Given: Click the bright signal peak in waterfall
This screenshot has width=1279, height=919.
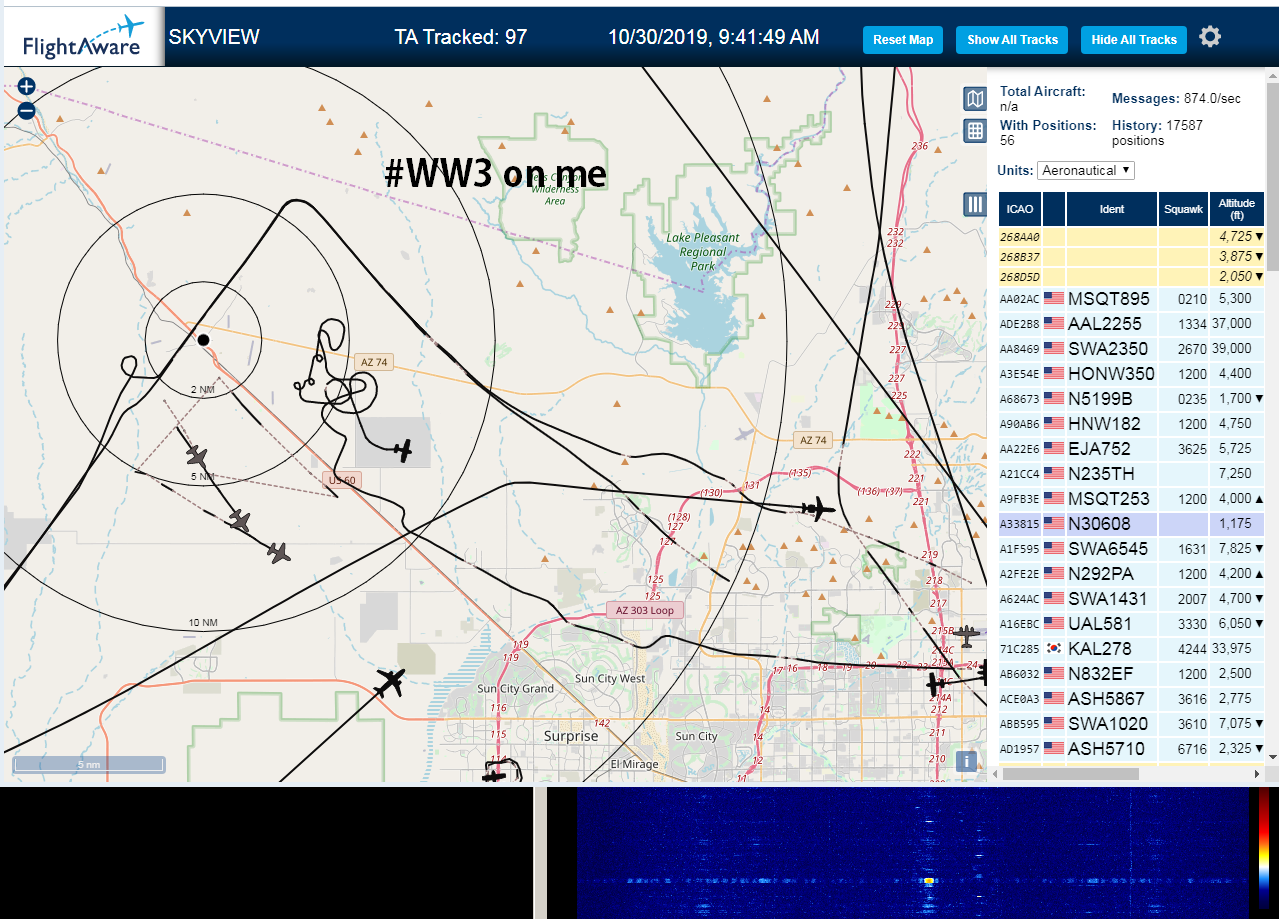Looking at the screenshot, I should [929, 881].
